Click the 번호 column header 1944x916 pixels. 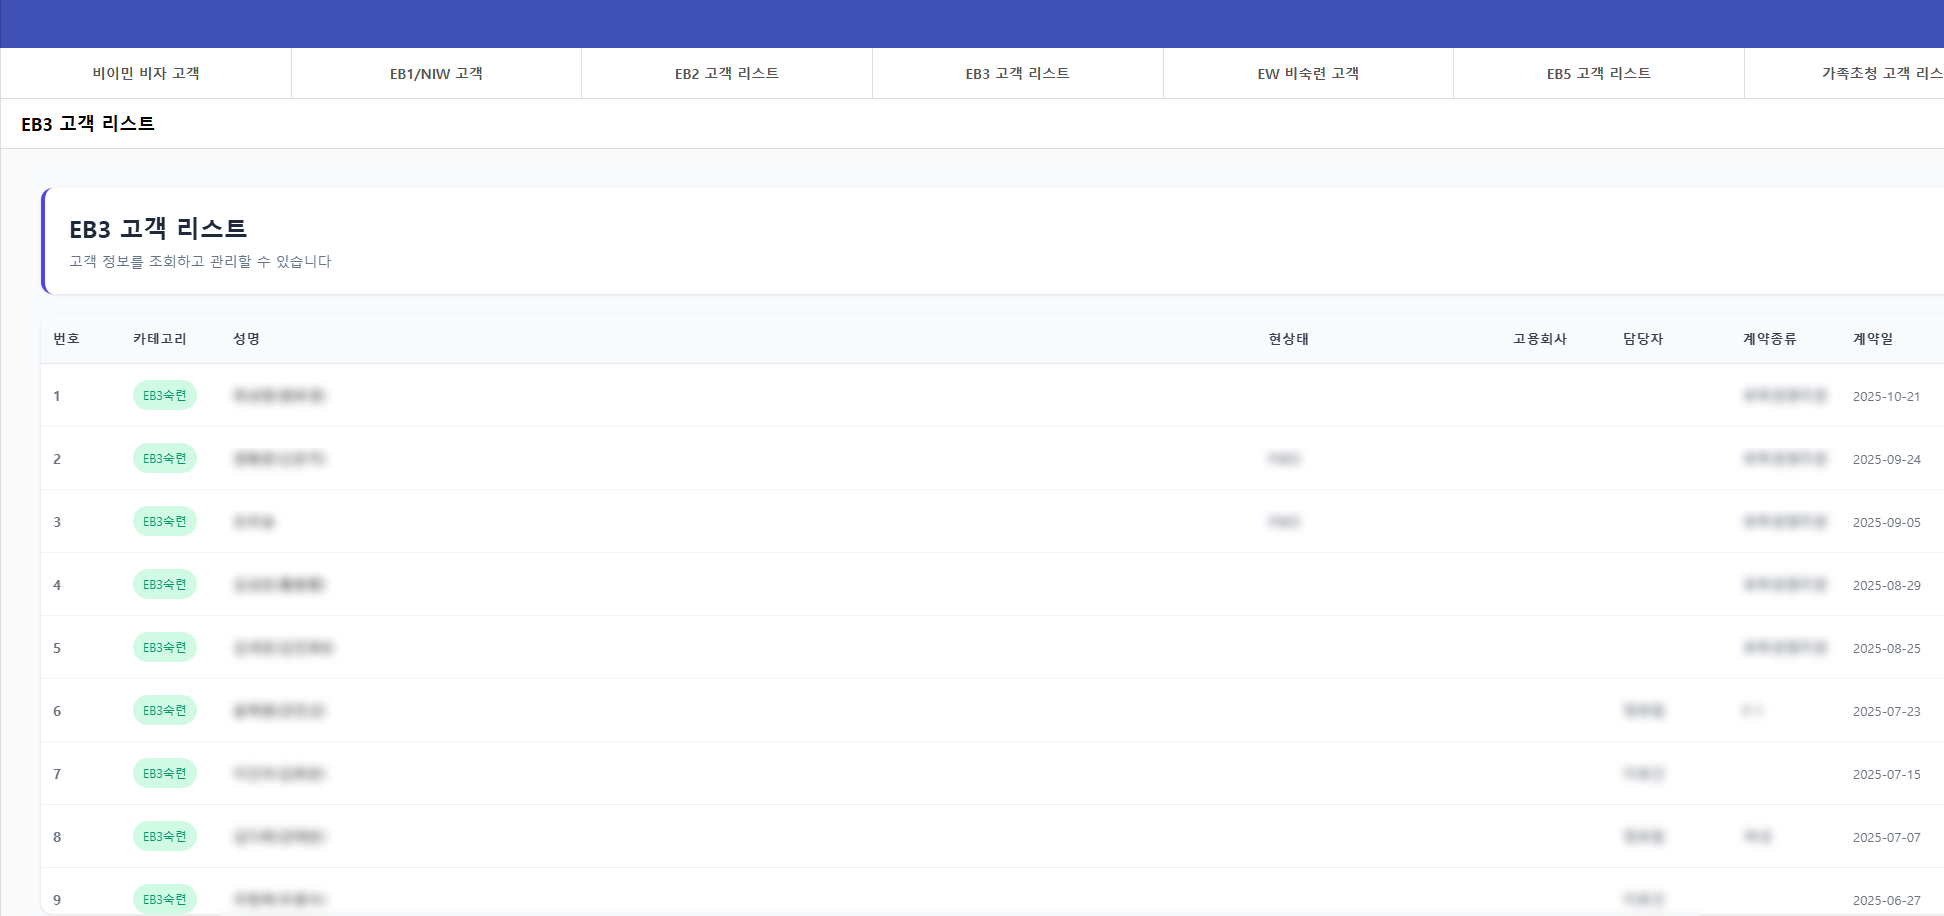(66, 339)
